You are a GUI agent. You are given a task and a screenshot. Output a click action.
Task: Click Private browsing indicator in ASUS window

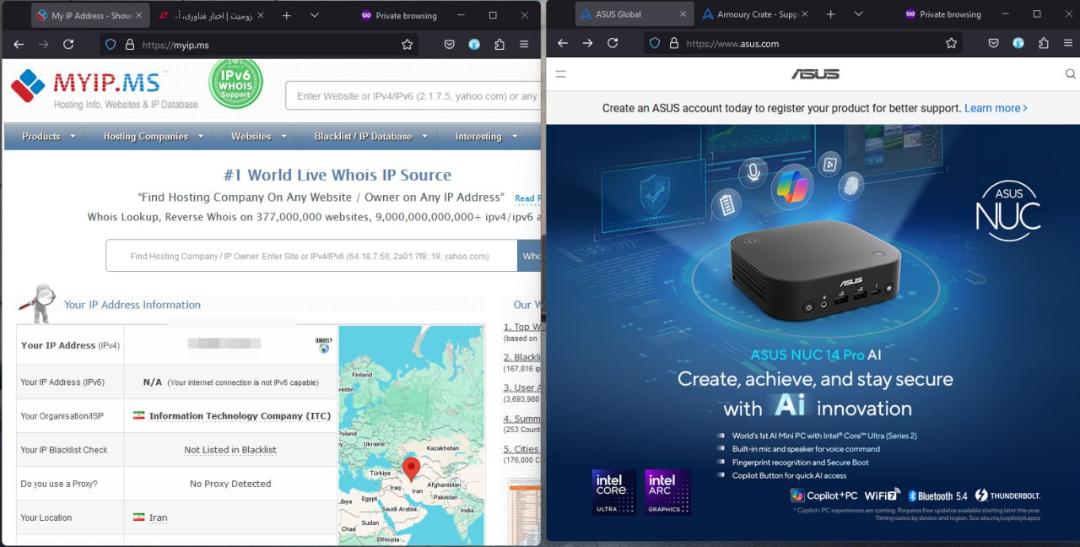[943, 14]
